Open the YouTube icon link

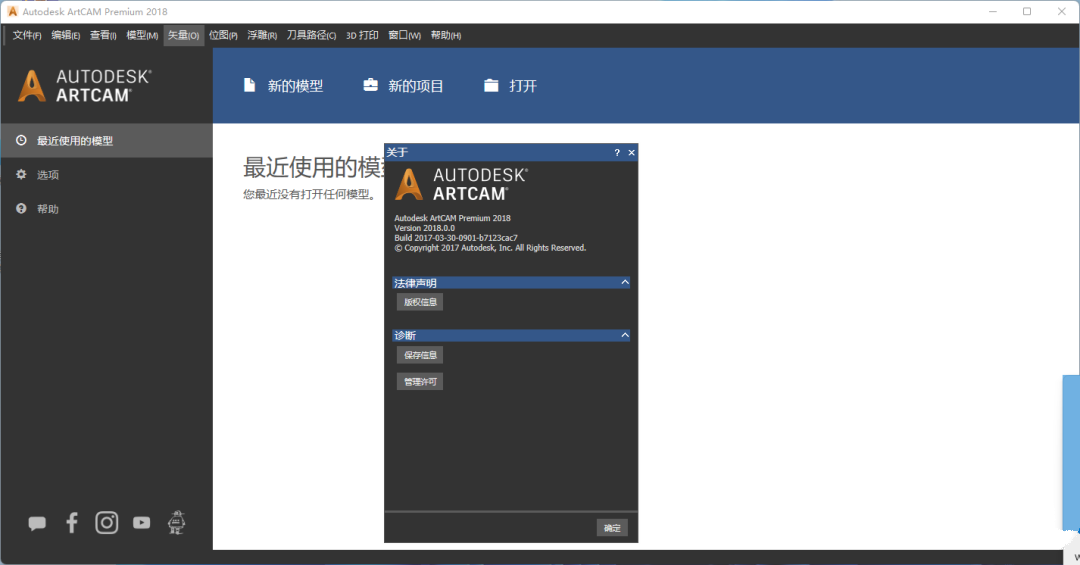point(142,523)
